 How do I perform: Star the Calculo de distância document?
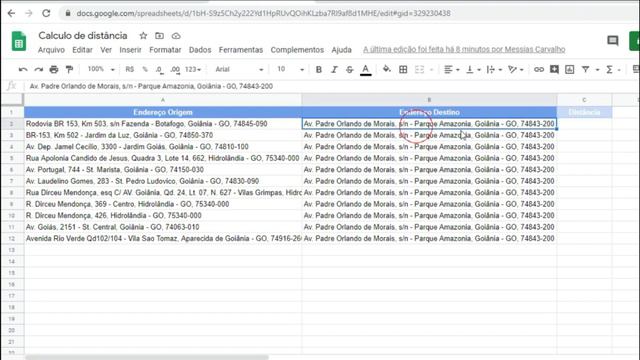[143, 36]
